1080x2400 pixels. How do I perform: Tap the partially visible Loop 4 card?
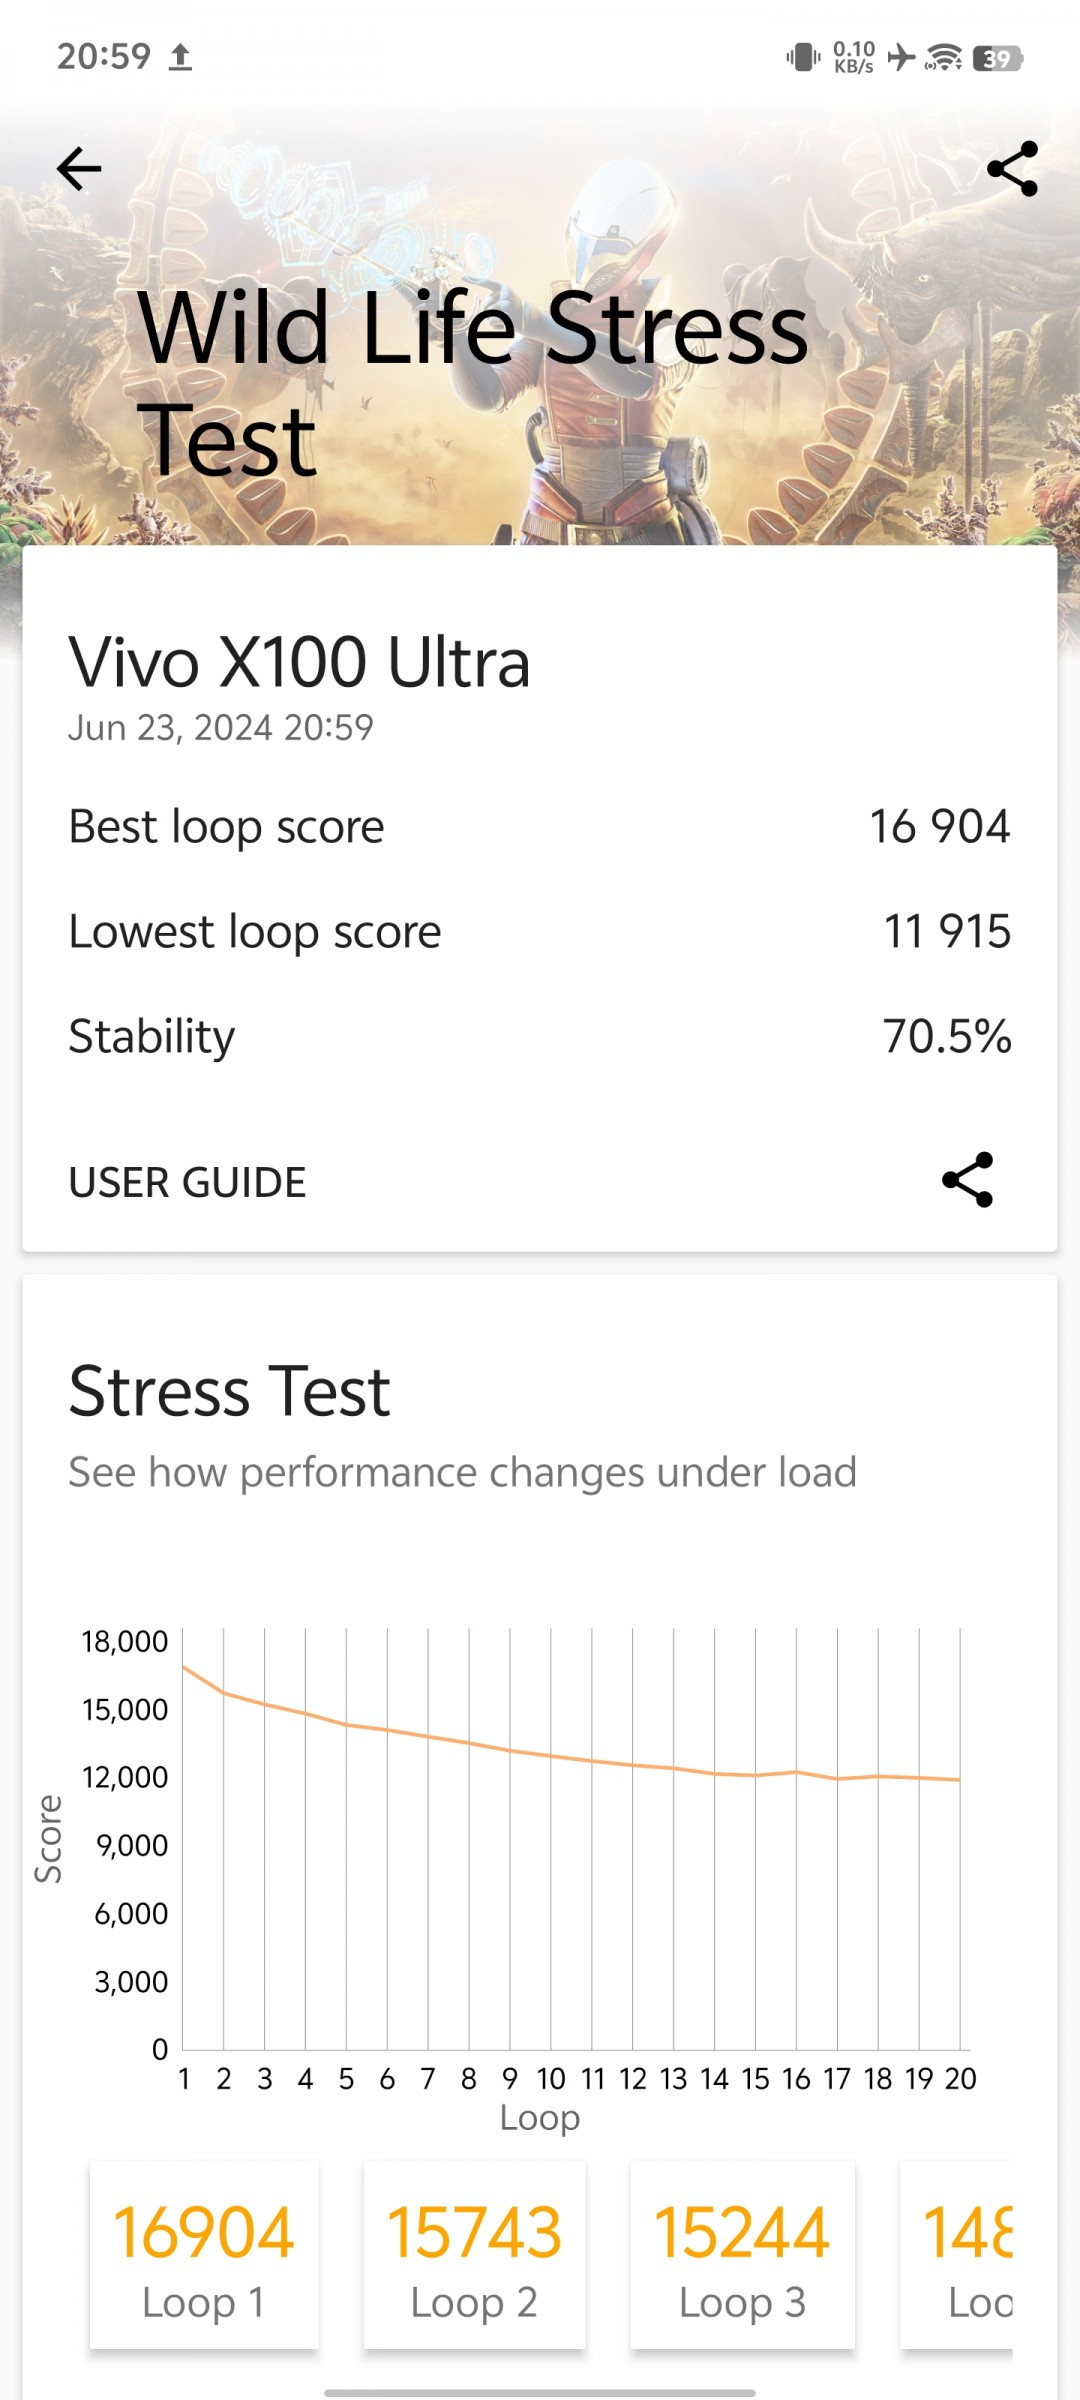(957, 2254)
